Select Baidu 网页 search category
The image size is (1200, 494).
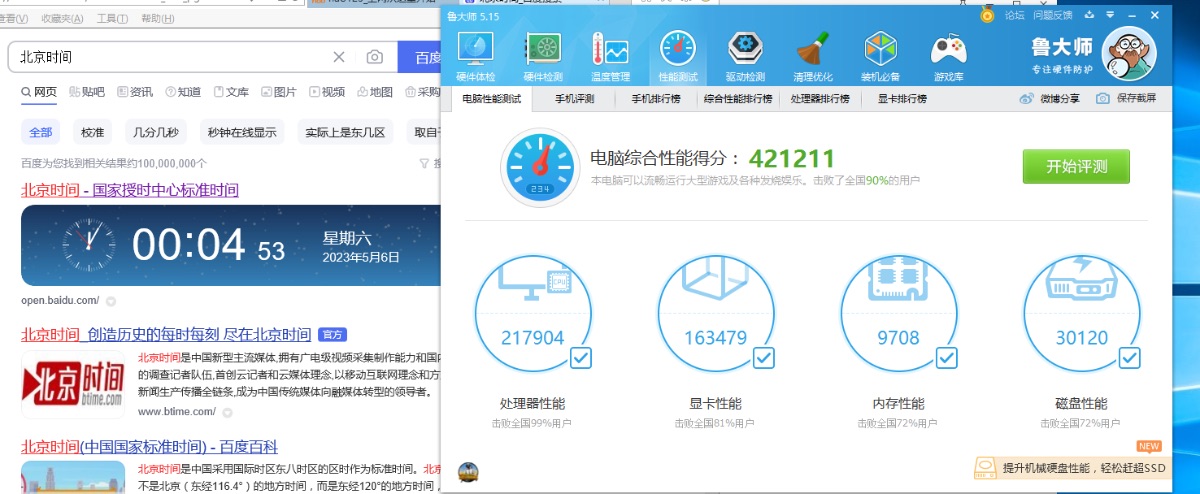(39, 92)
